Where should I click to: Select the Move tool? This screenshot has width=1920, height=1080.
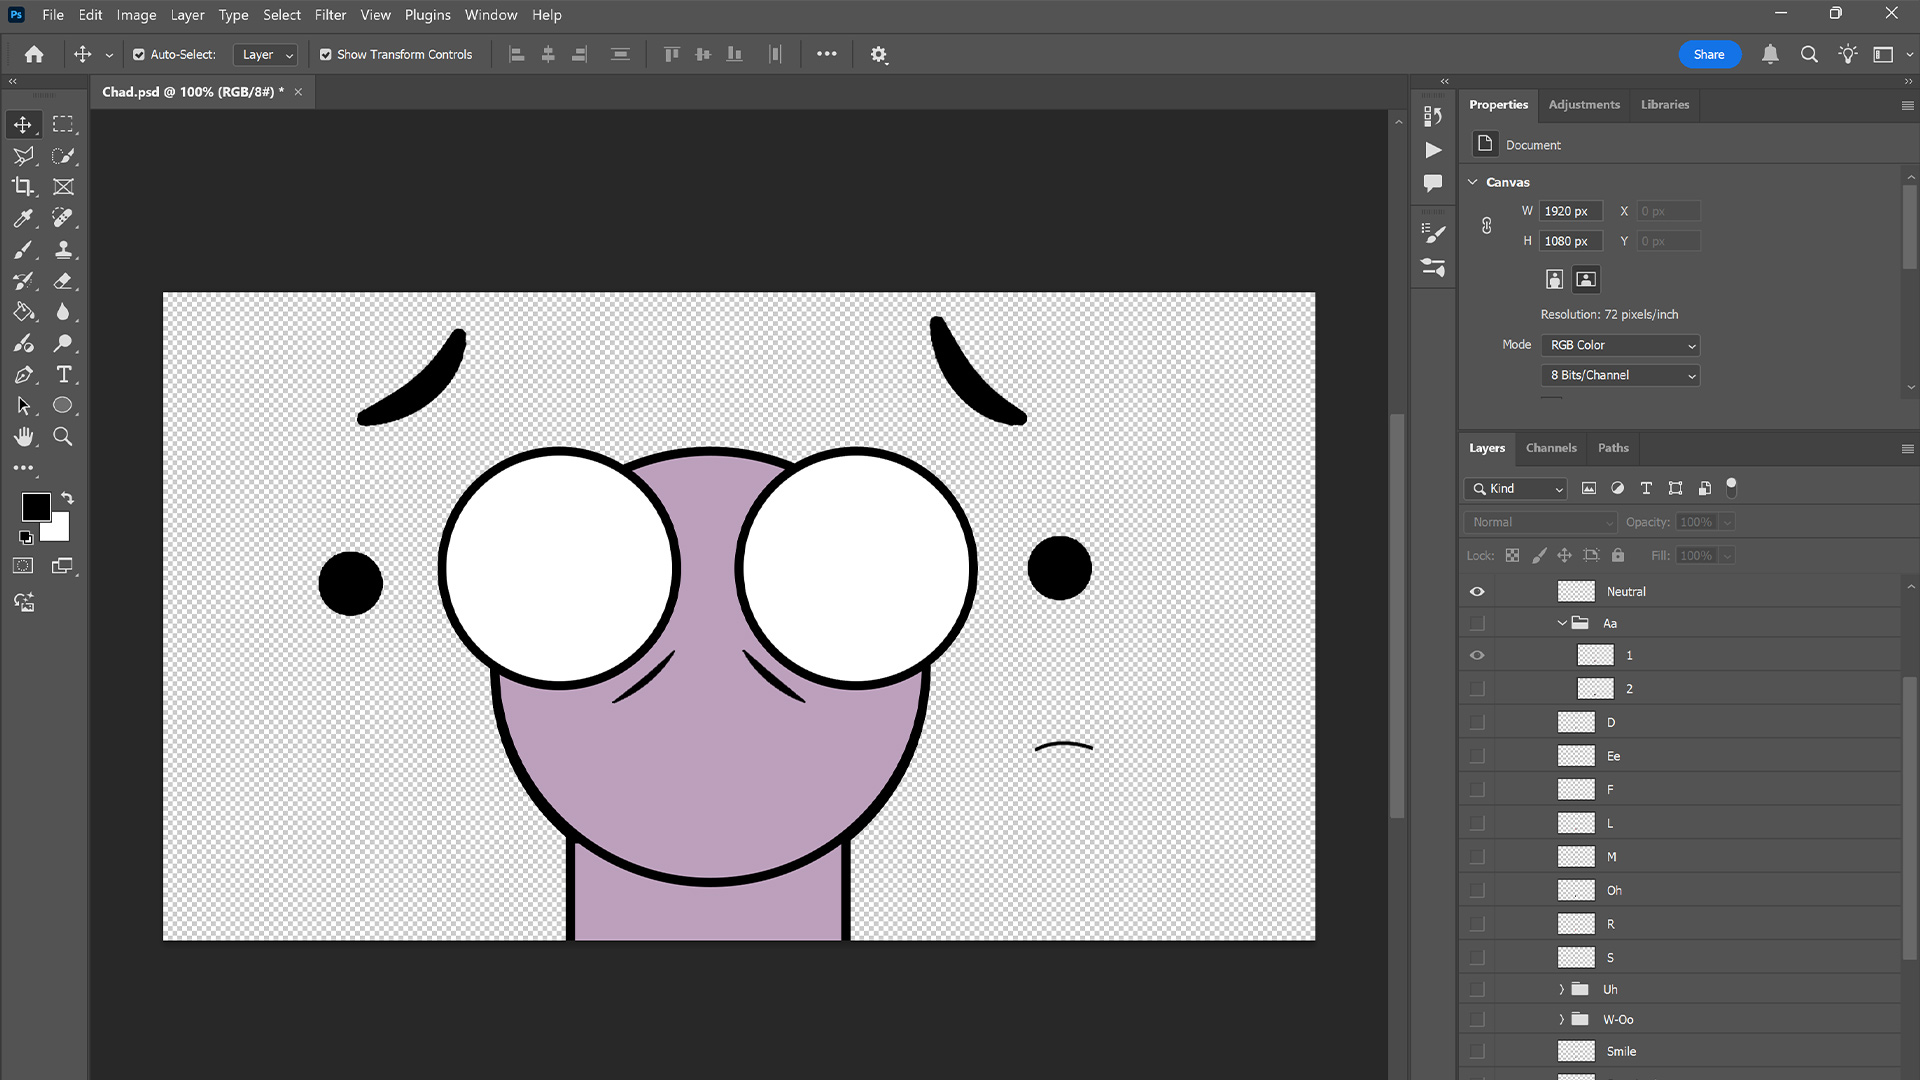tap(23, 125)
